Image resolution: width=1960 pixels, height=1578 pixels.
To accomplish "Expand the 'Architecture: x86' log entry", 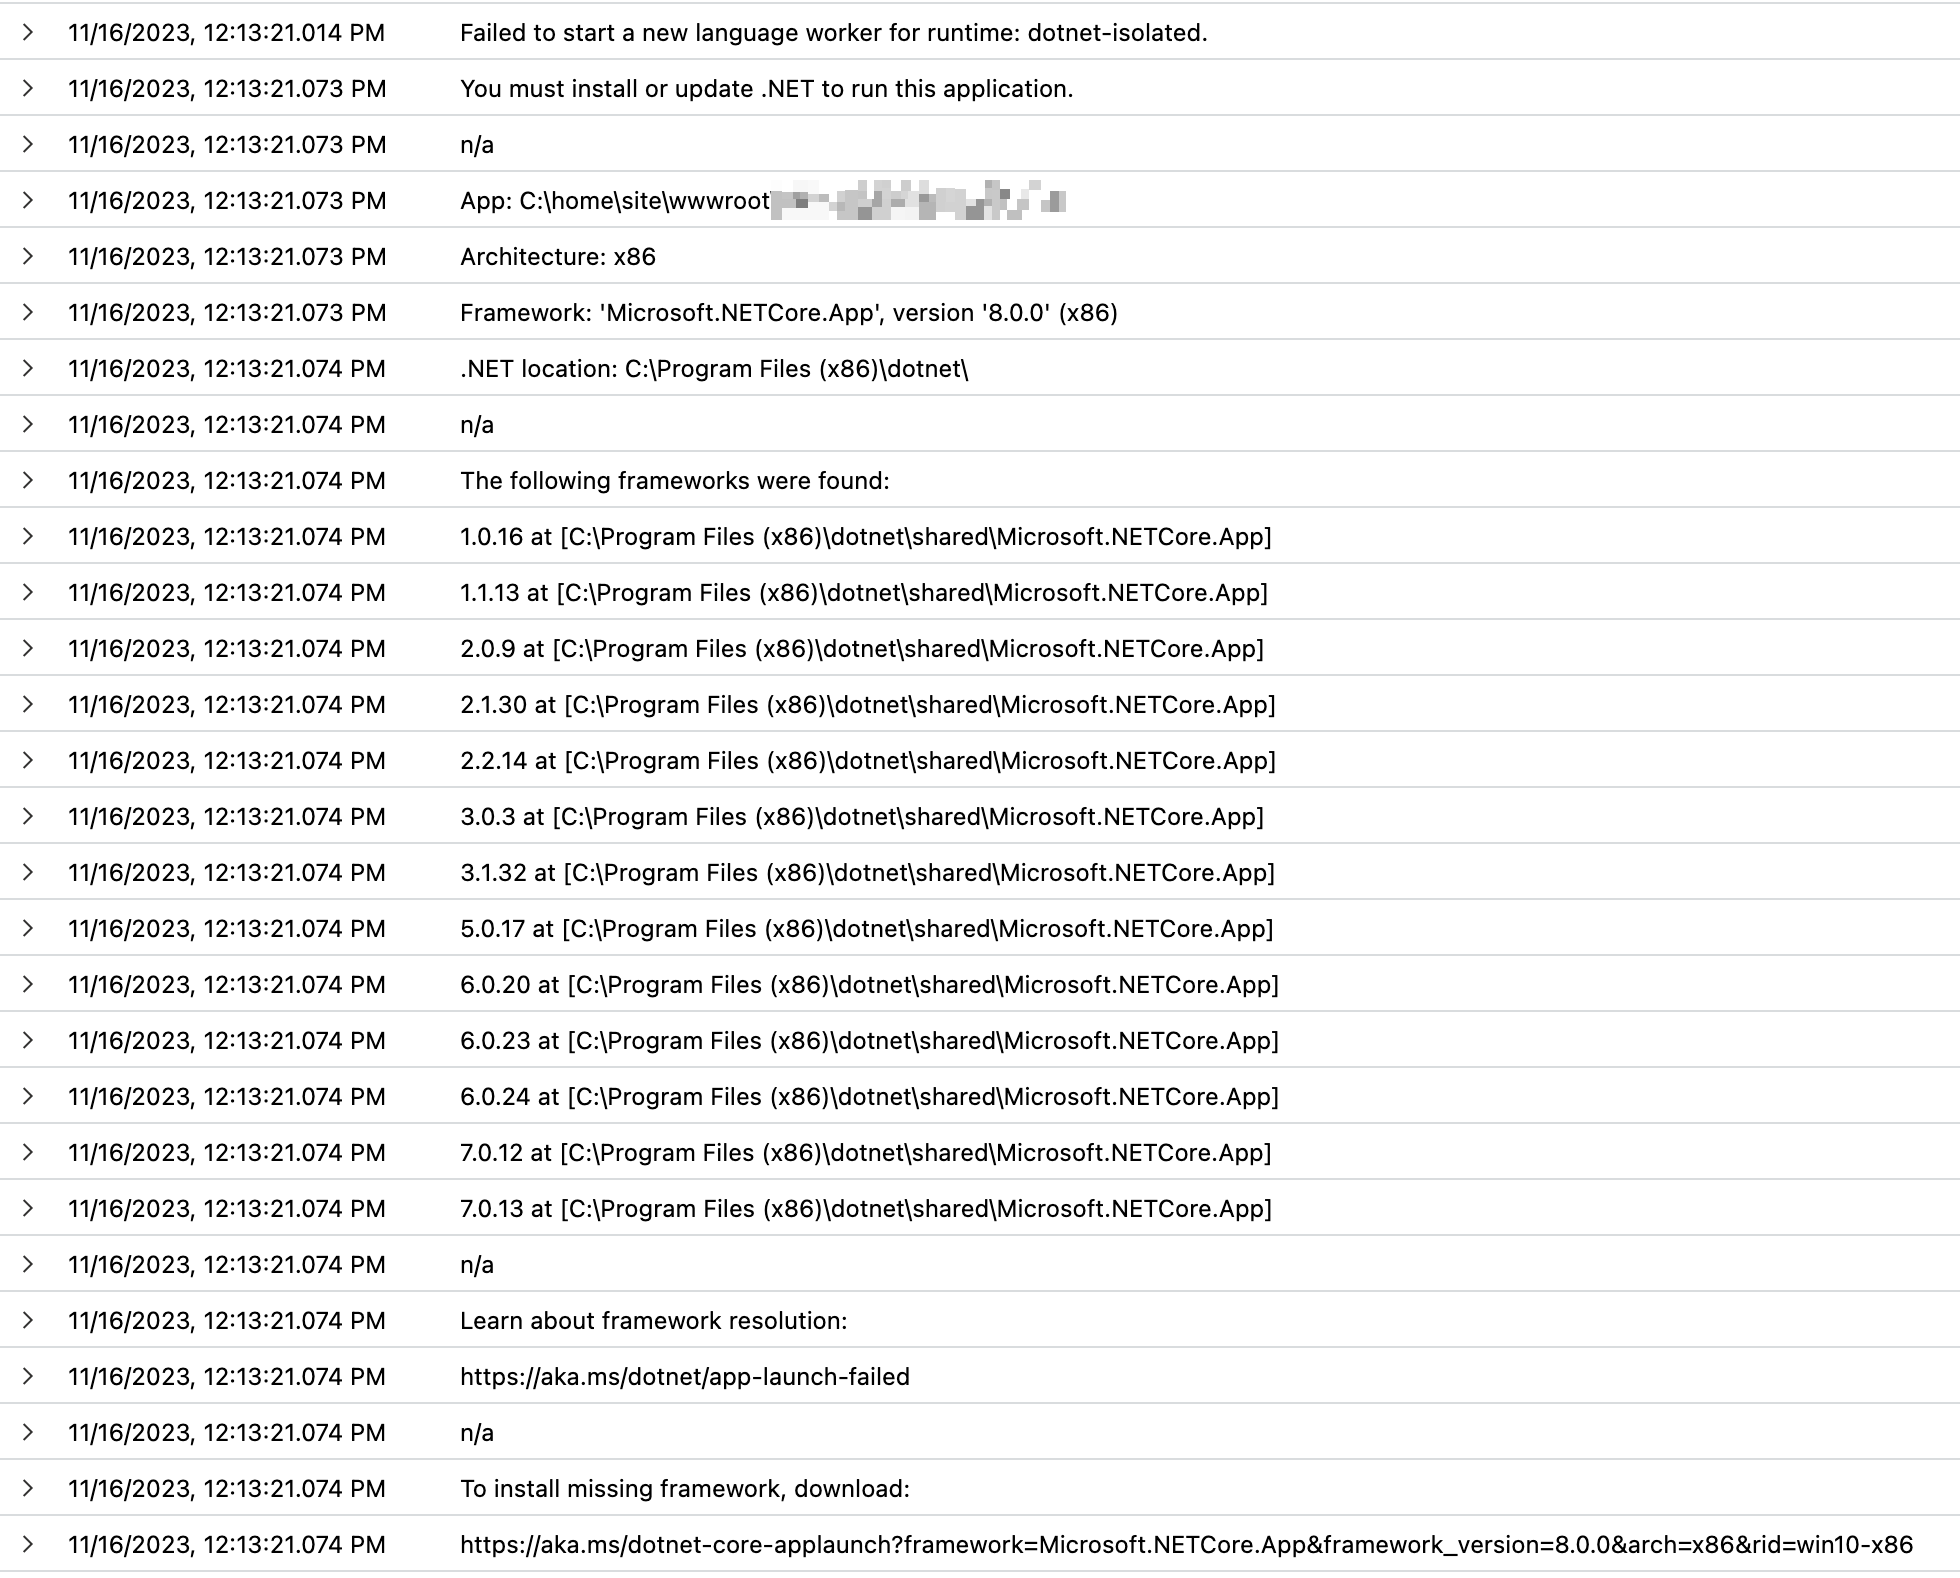I will [x=27, y=257].
